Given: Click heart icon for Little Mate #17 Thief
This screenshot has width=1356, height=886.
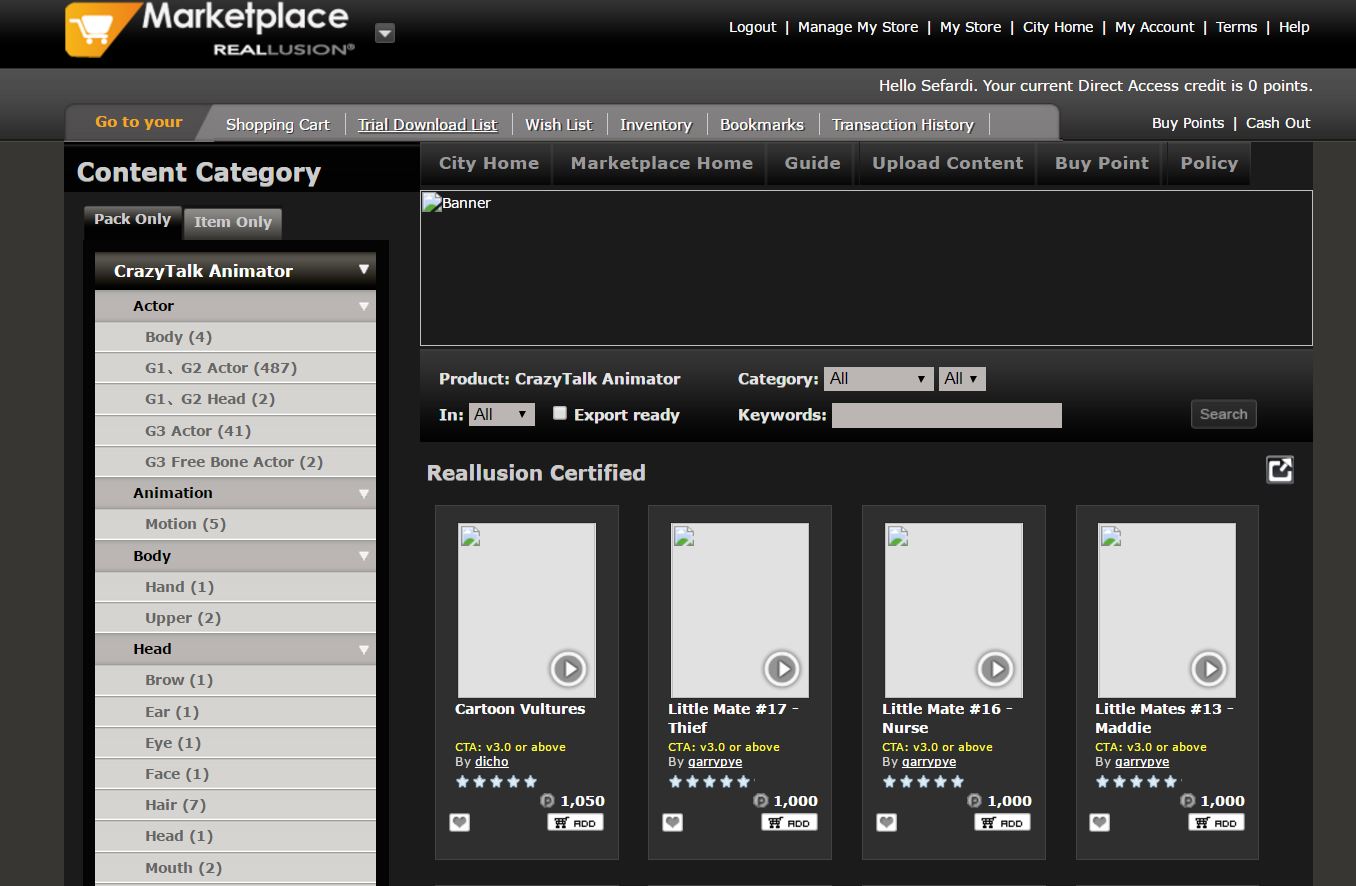Looking at the screenshot, I should click(673, 822).
